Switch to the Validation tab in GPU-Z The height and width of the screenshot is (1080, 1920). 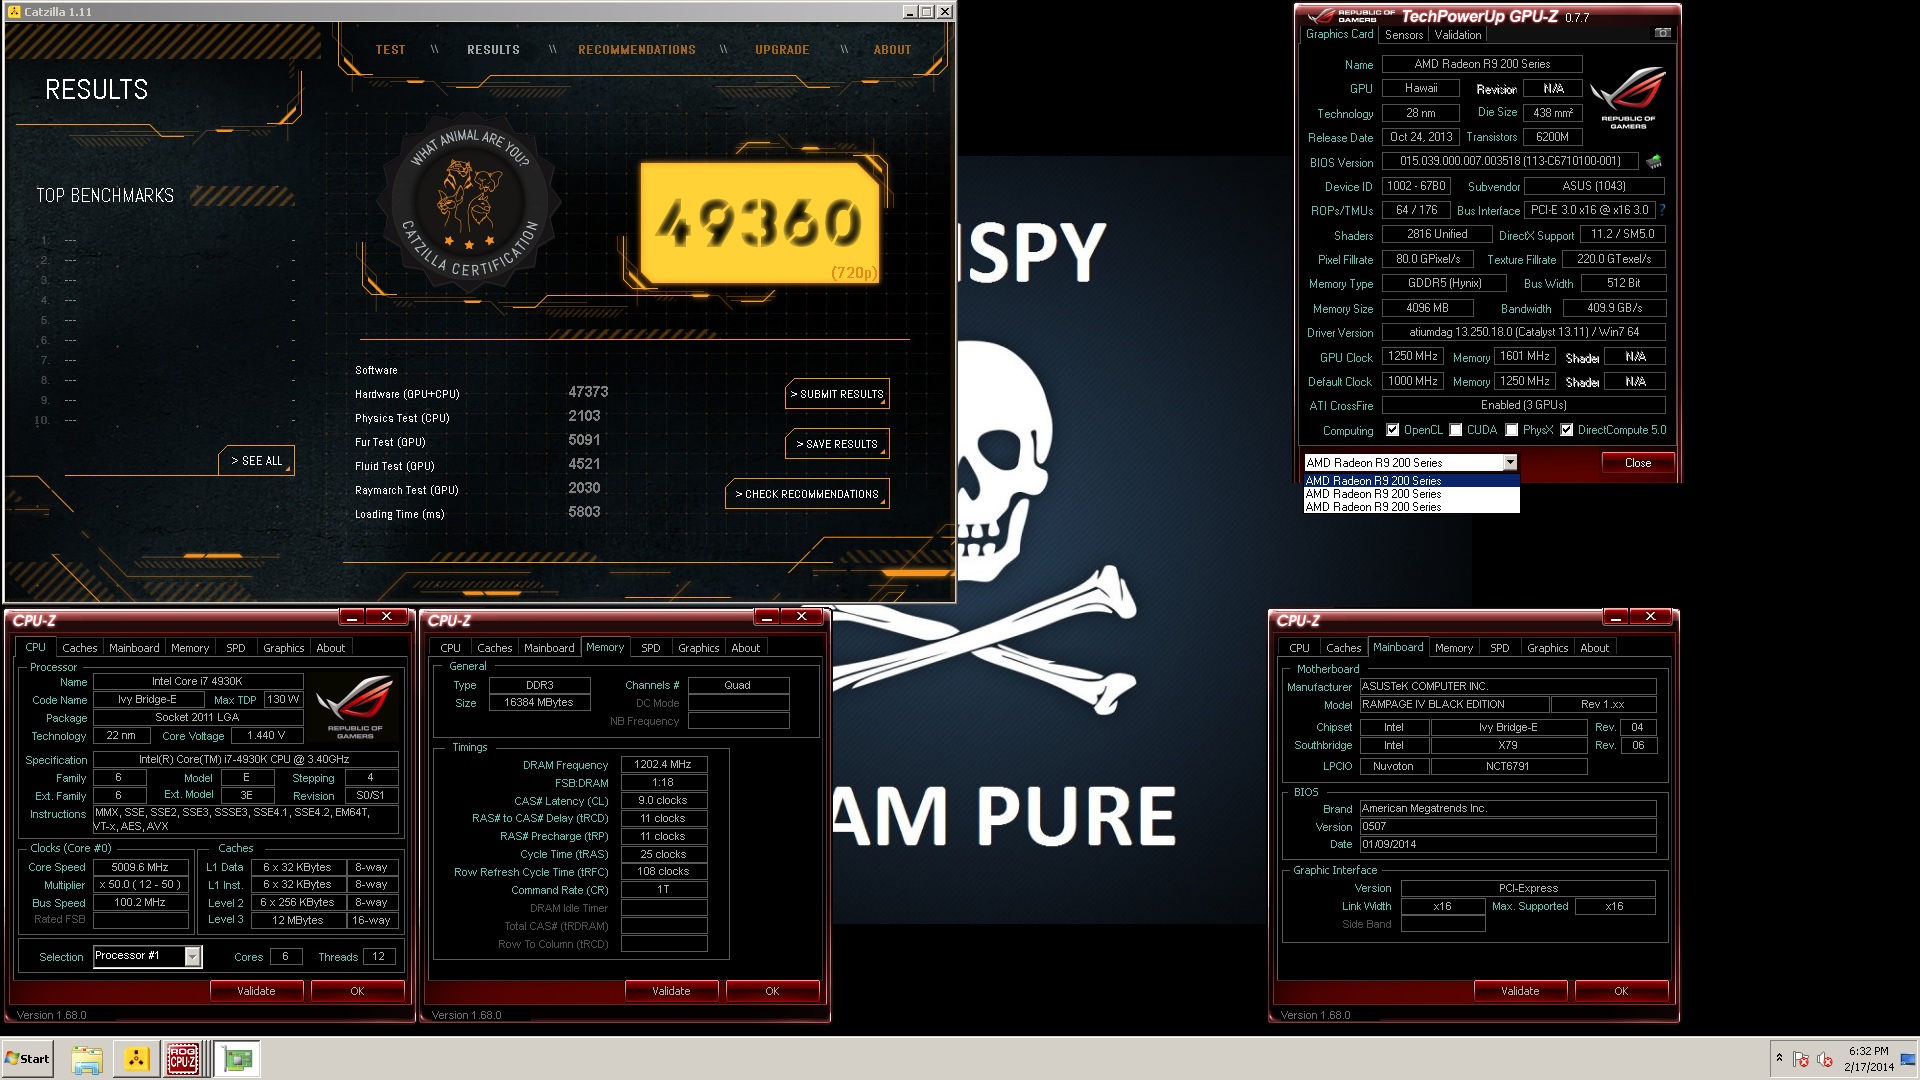[1458, 35]
